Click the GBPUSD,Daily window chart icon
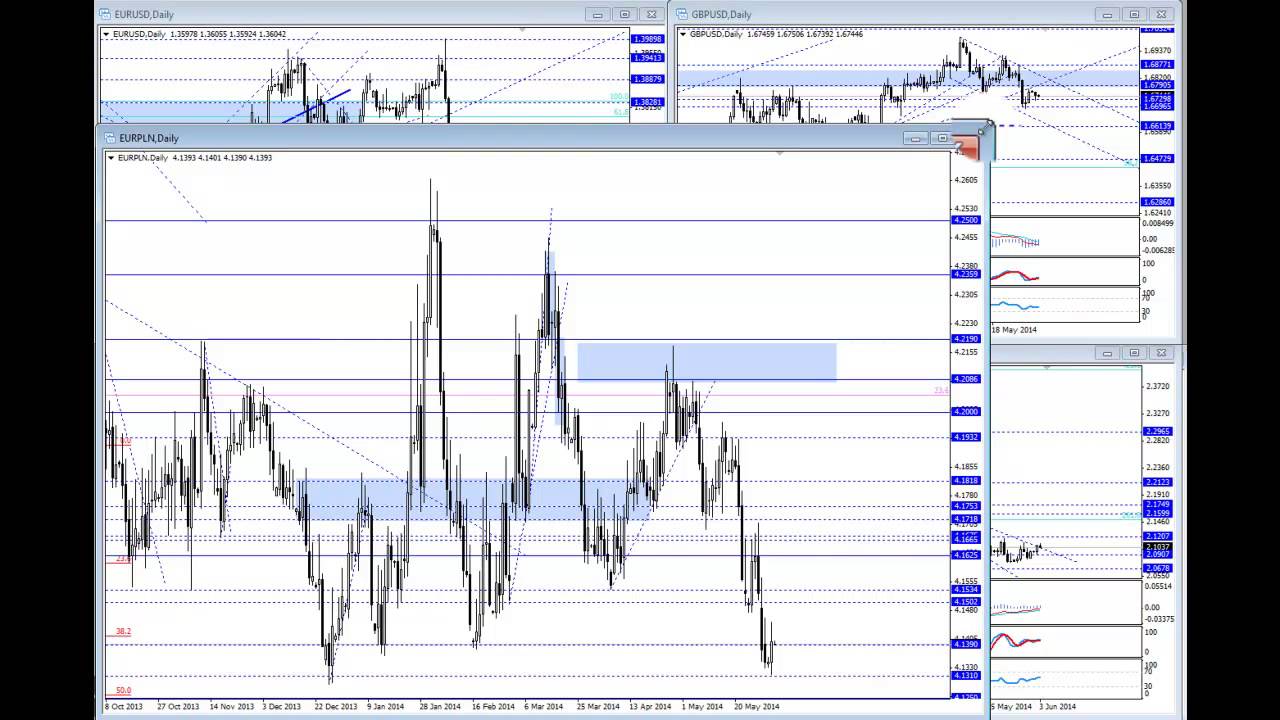1280x720 pixels. click(x=682, y=14)
